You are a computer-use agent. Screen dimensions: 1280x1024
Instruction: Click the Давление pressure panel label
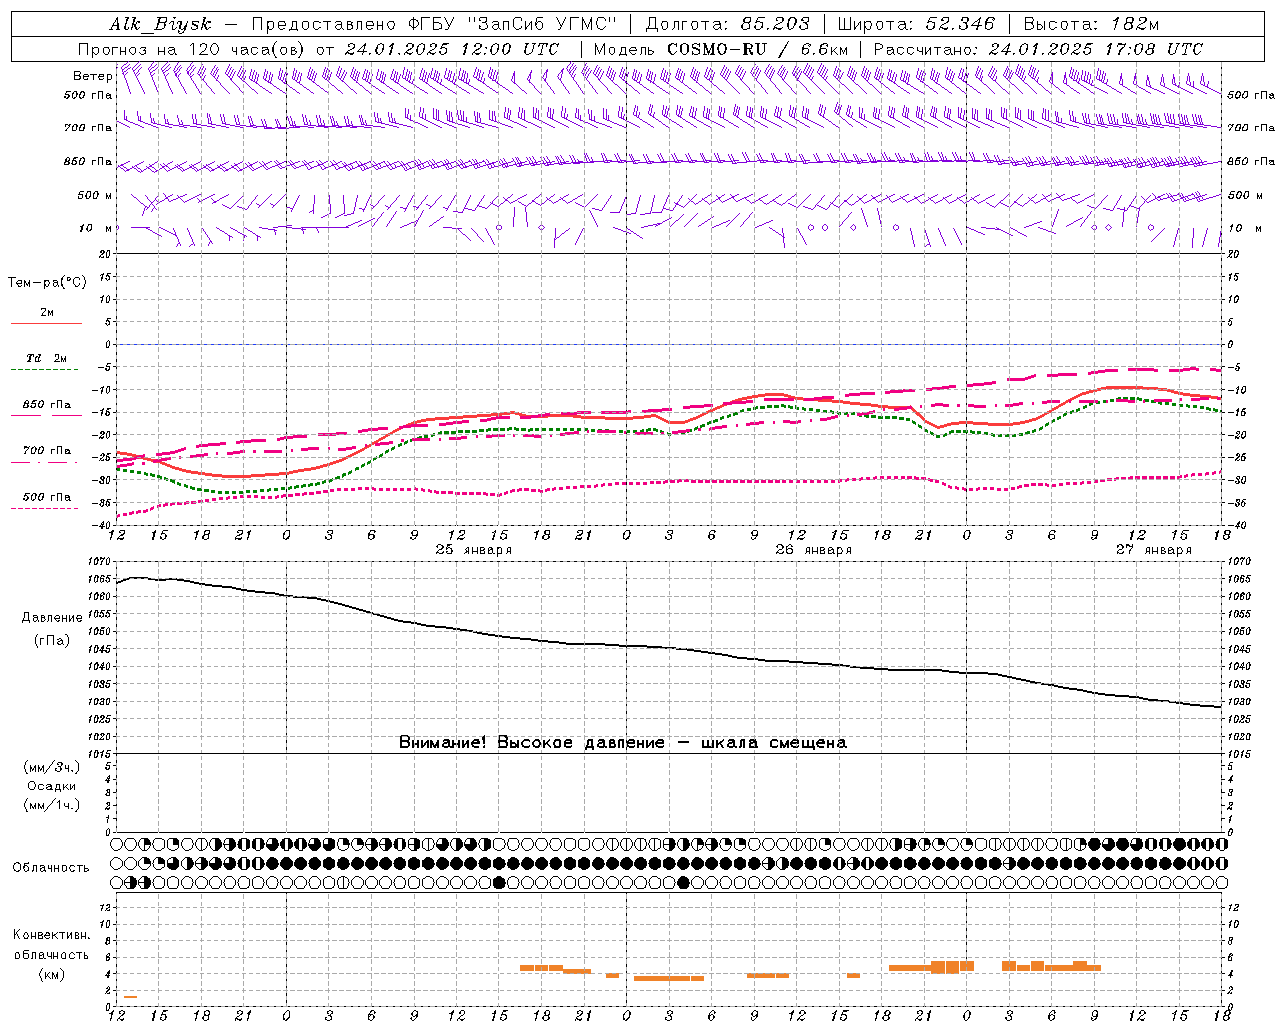coord(52,618)
